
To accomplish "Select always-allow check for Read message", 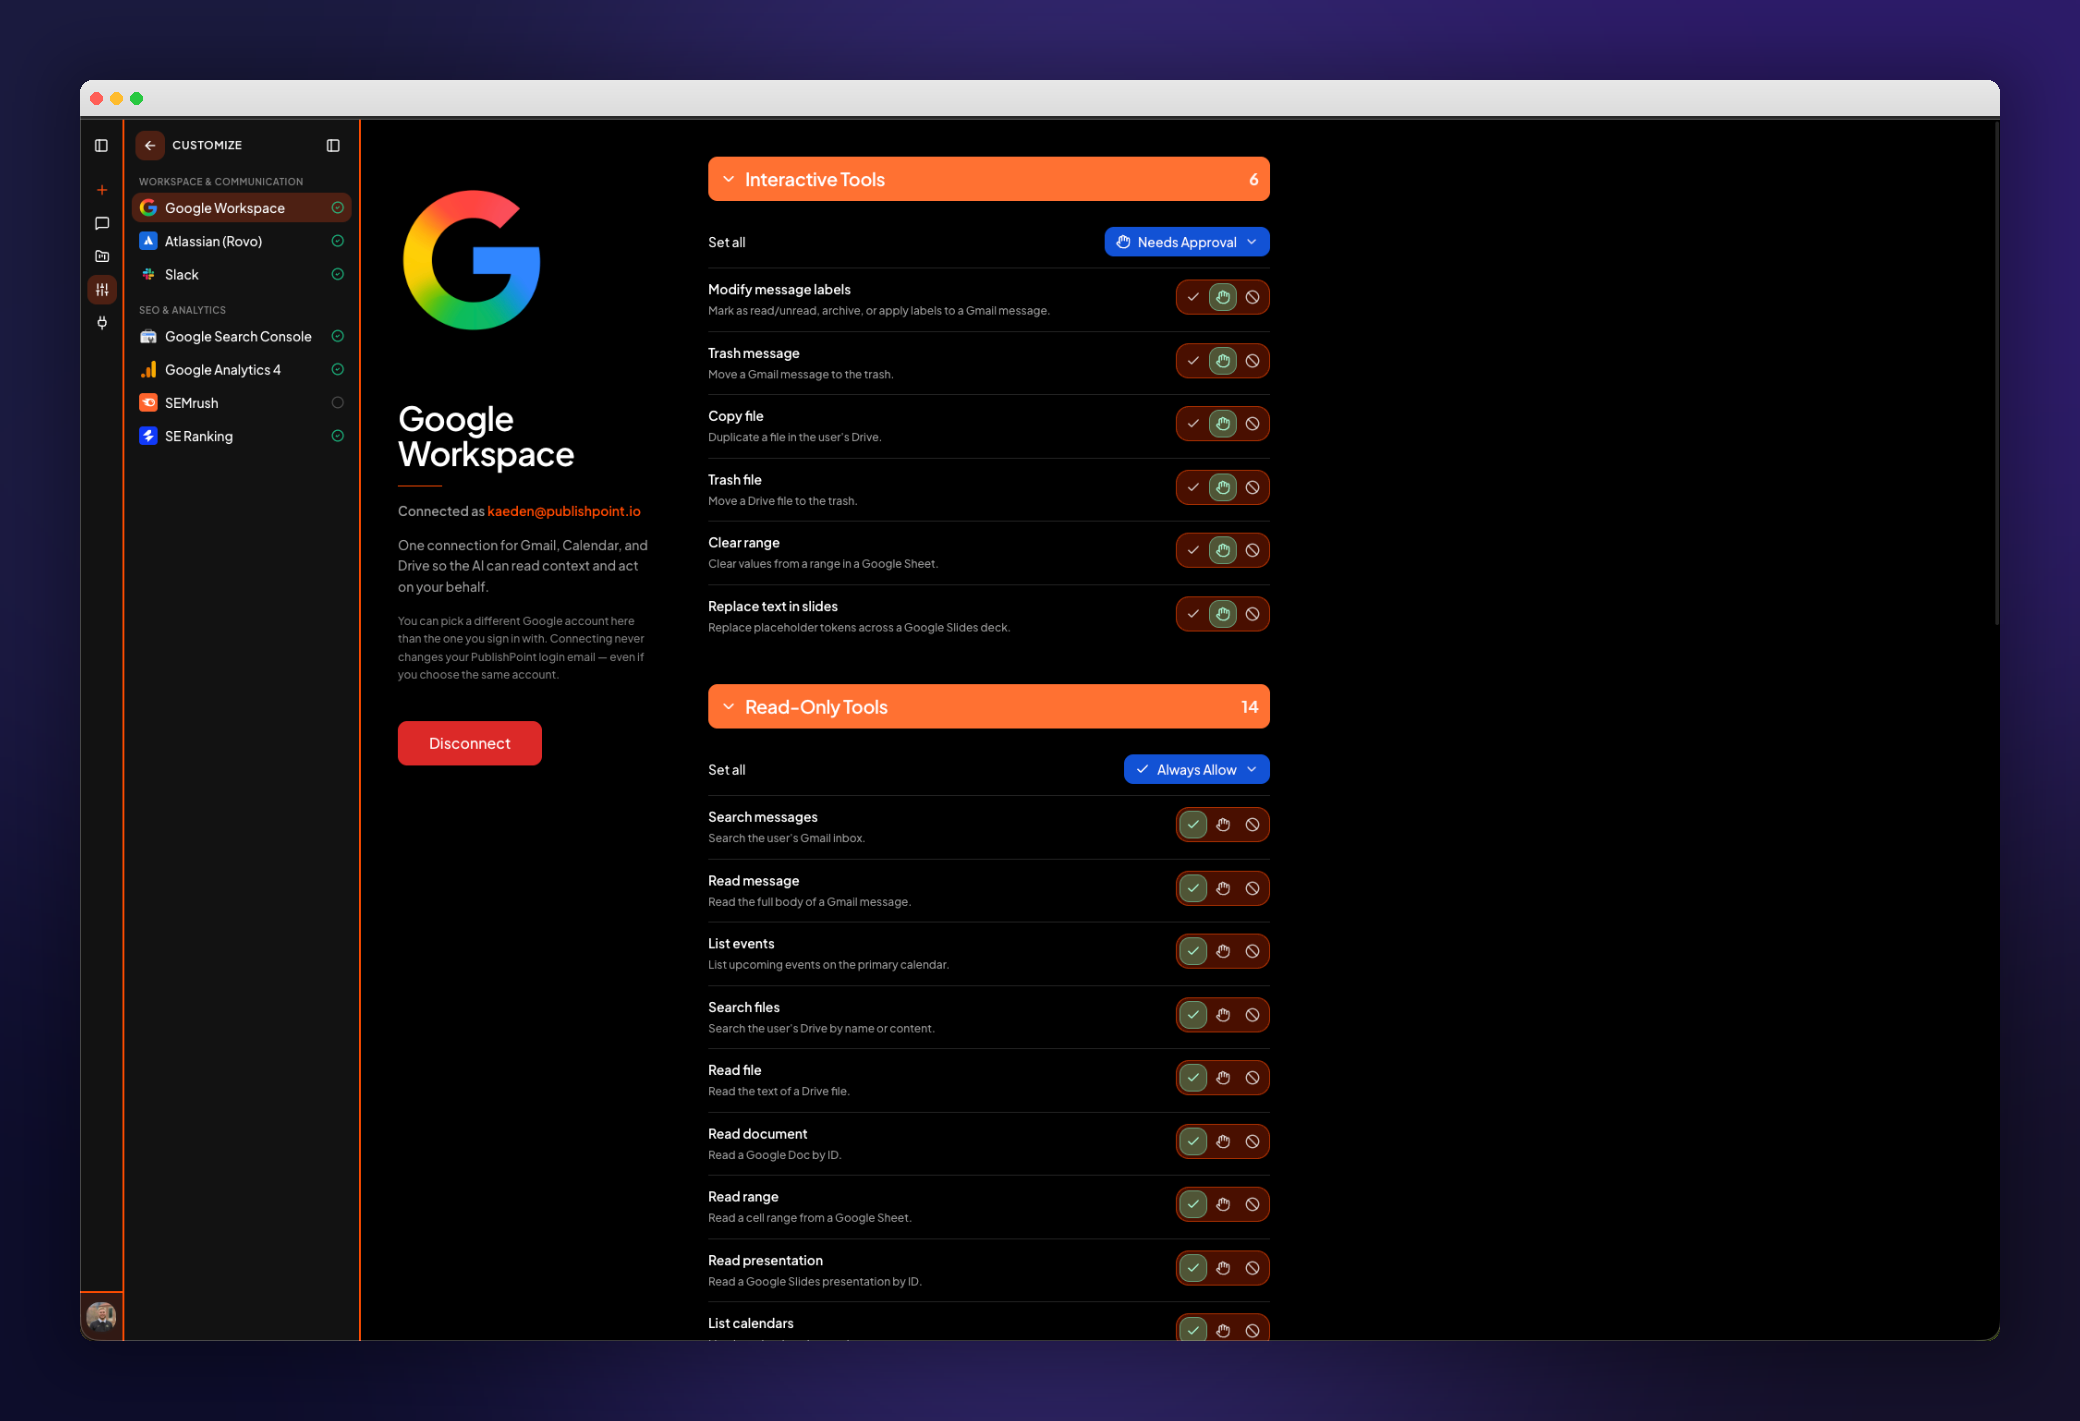I will pos(1193,889).
